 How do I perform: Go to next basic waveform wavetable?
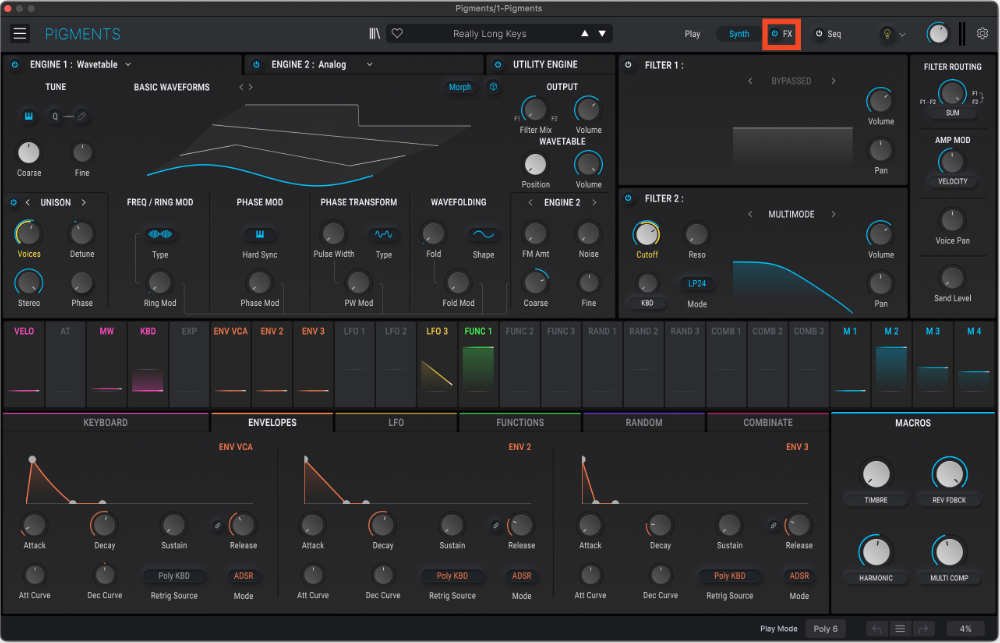[x=250, y=87]
